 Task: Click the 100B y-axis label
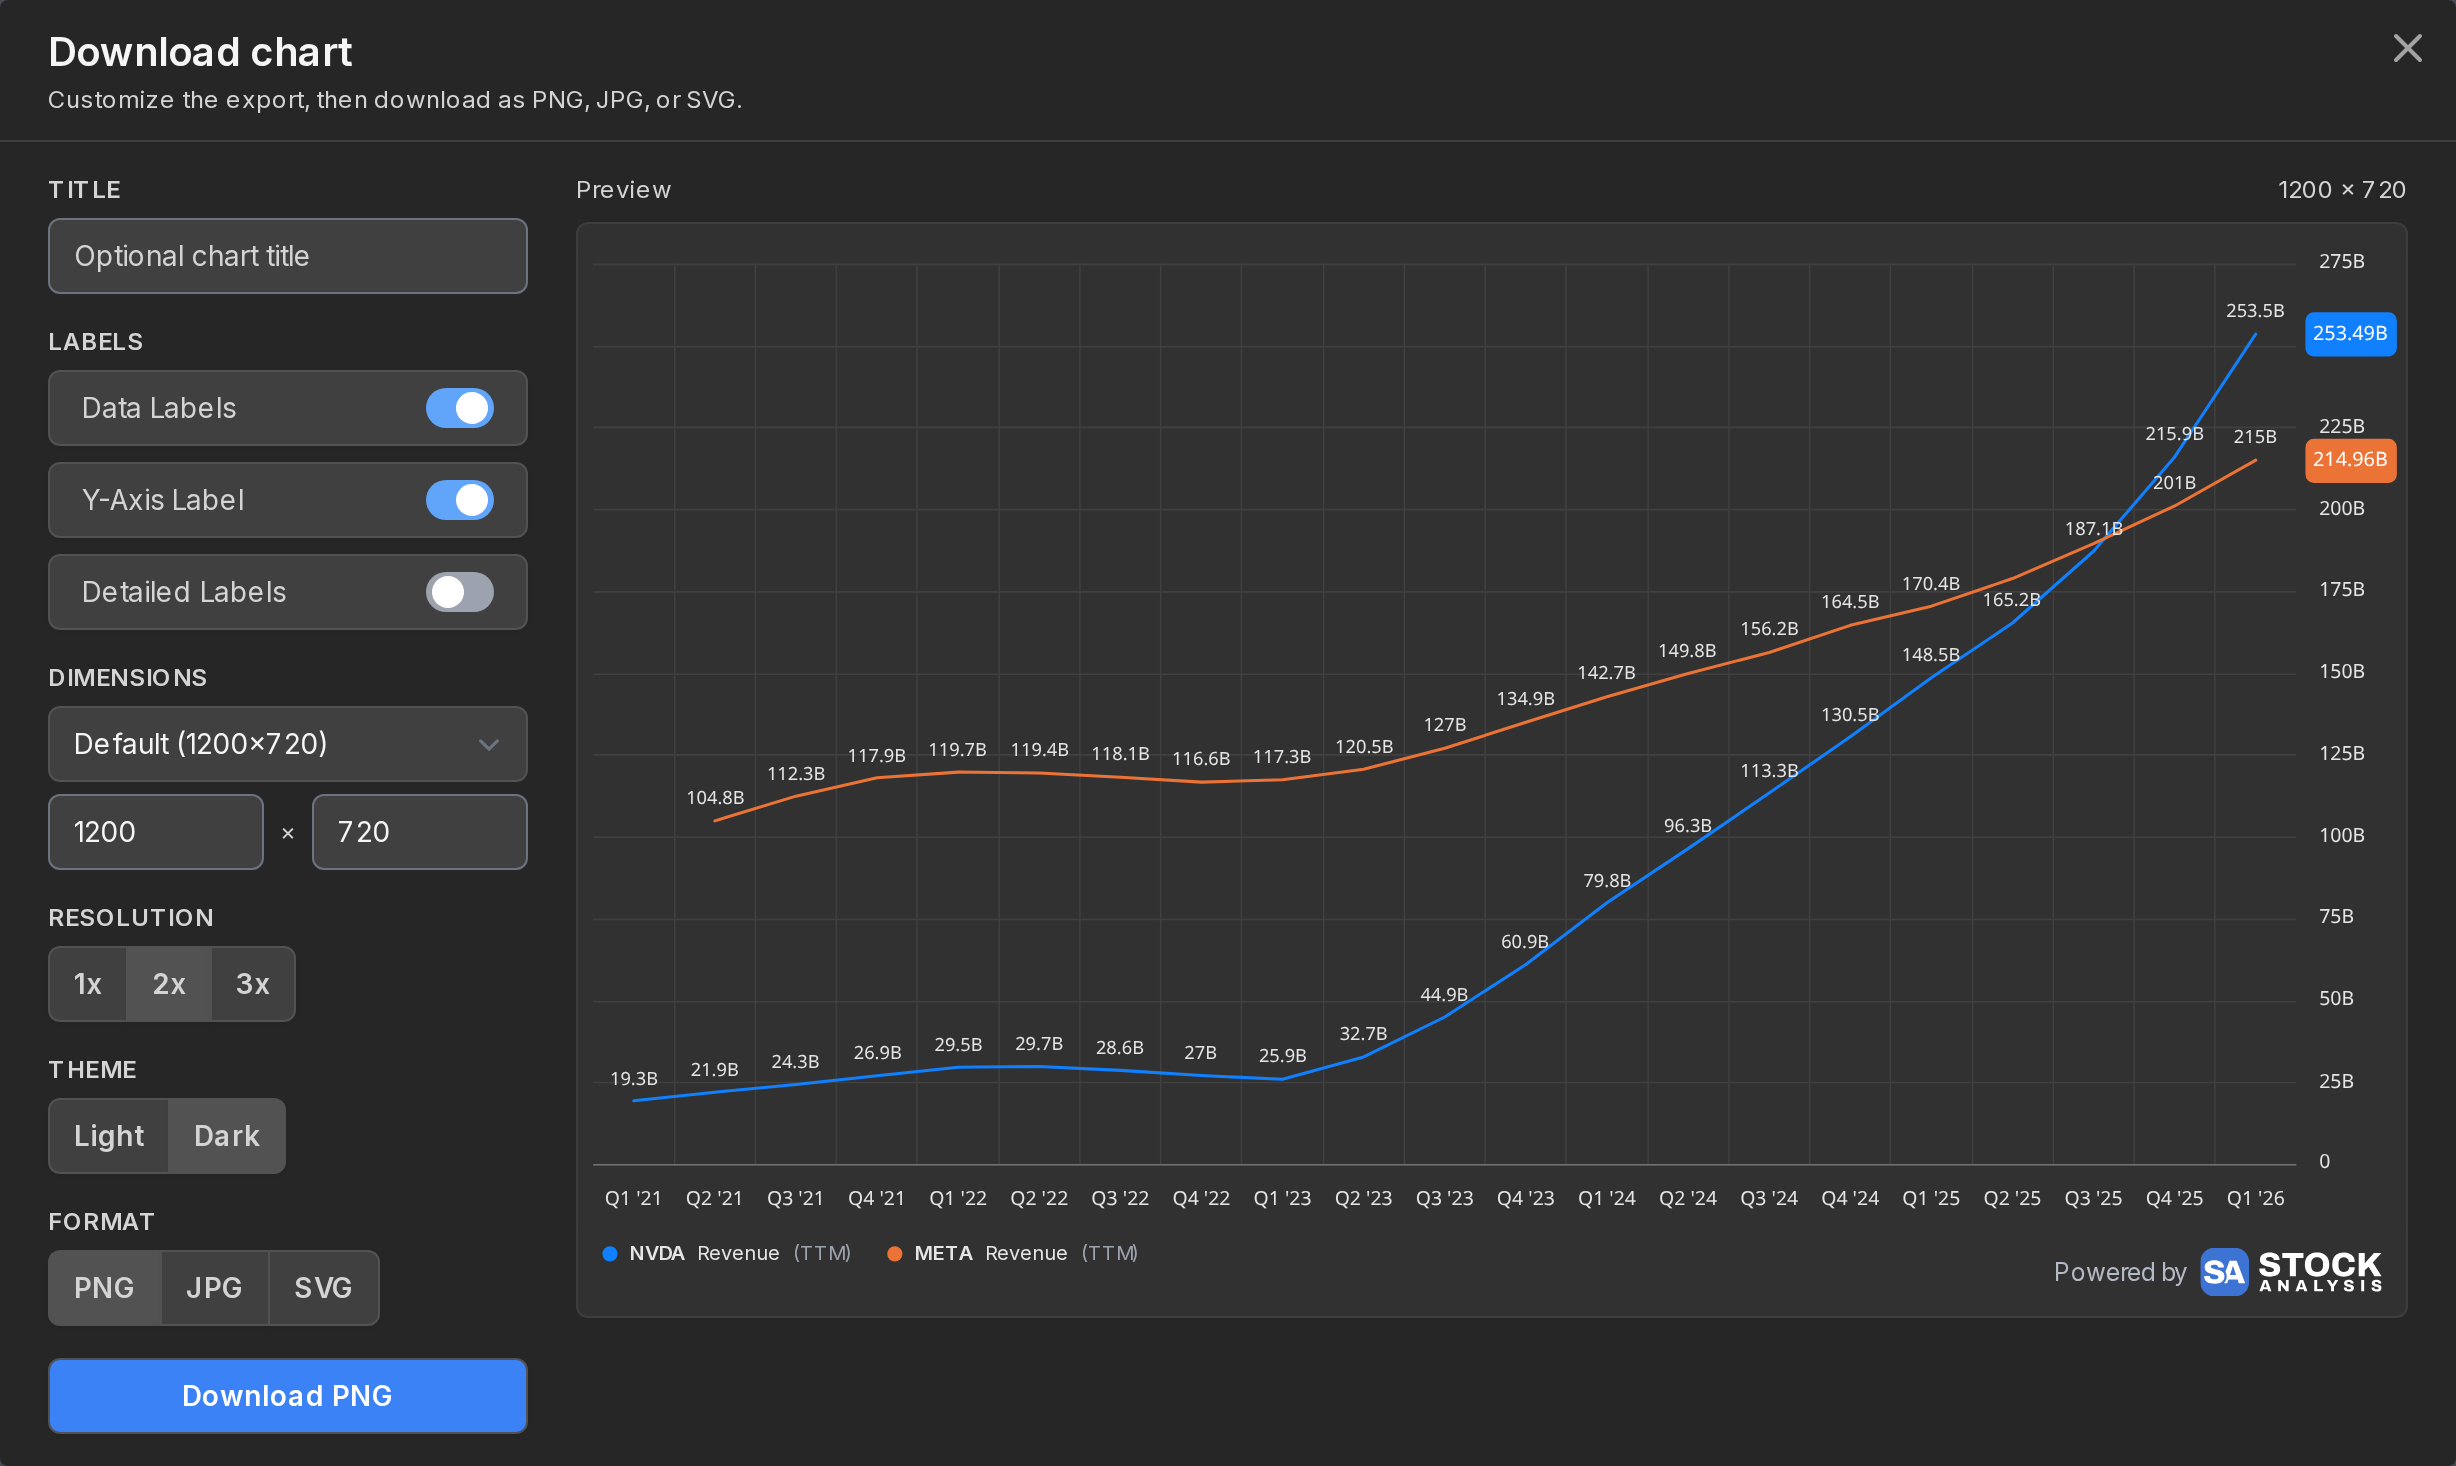click(2342, 836)
